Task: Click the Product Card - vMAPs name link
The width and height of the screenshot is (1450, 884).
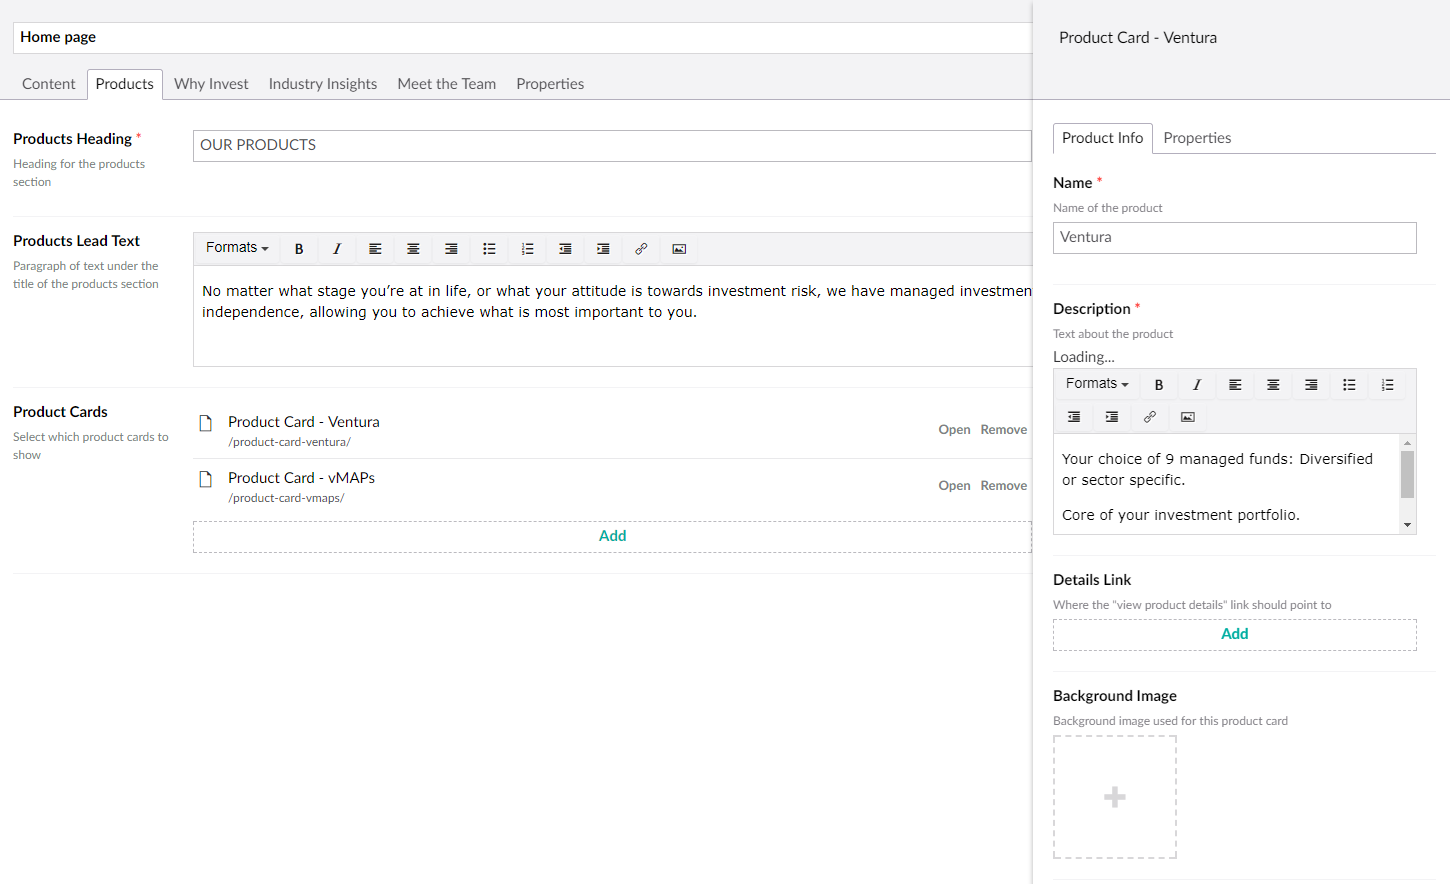Action: (x=301, y=478)
